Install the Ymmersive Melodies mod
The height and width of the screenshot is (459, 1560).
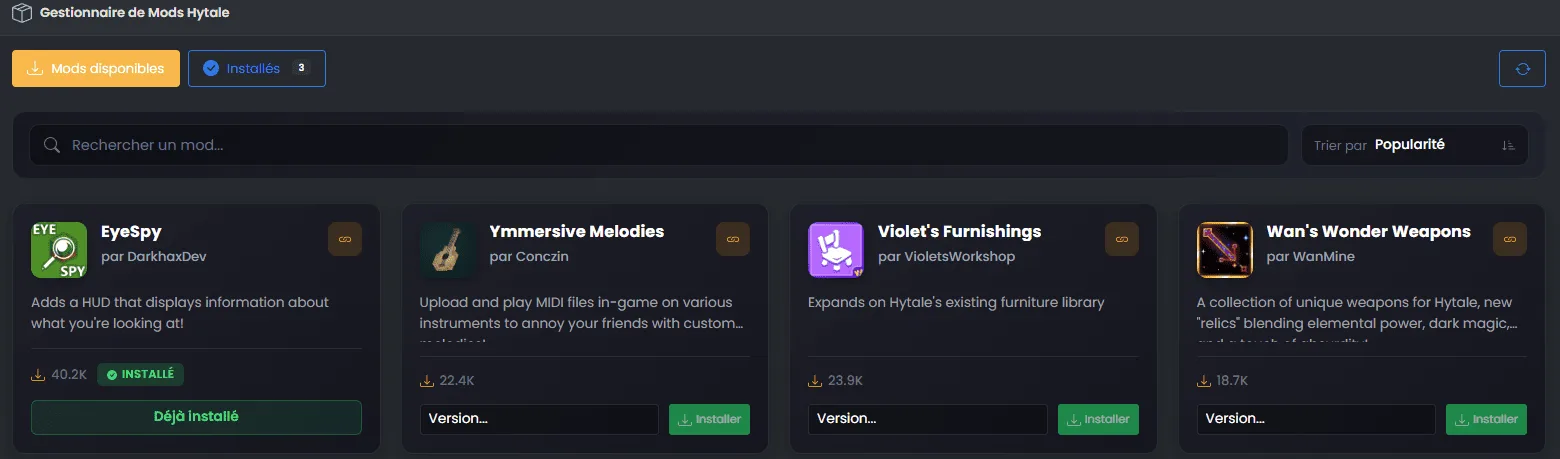coord(709,419)
